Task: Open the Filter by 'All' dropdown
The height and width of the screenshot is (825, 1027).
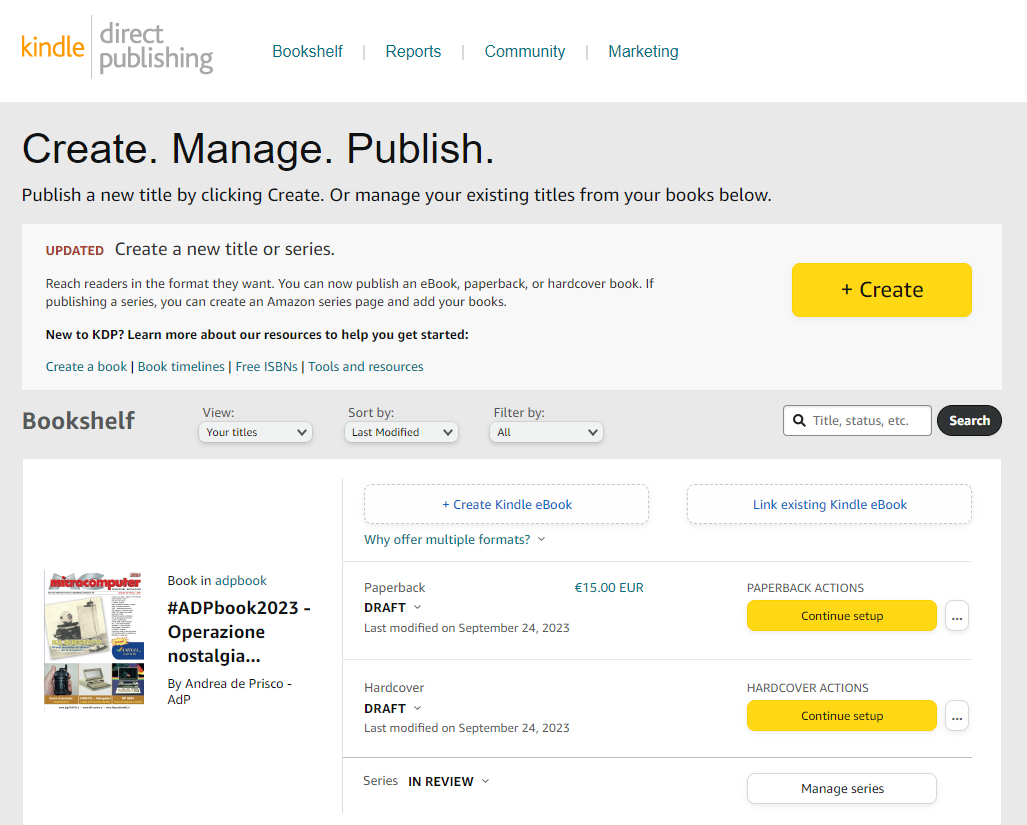Action: pyautogui.click(x=546, y=432)
